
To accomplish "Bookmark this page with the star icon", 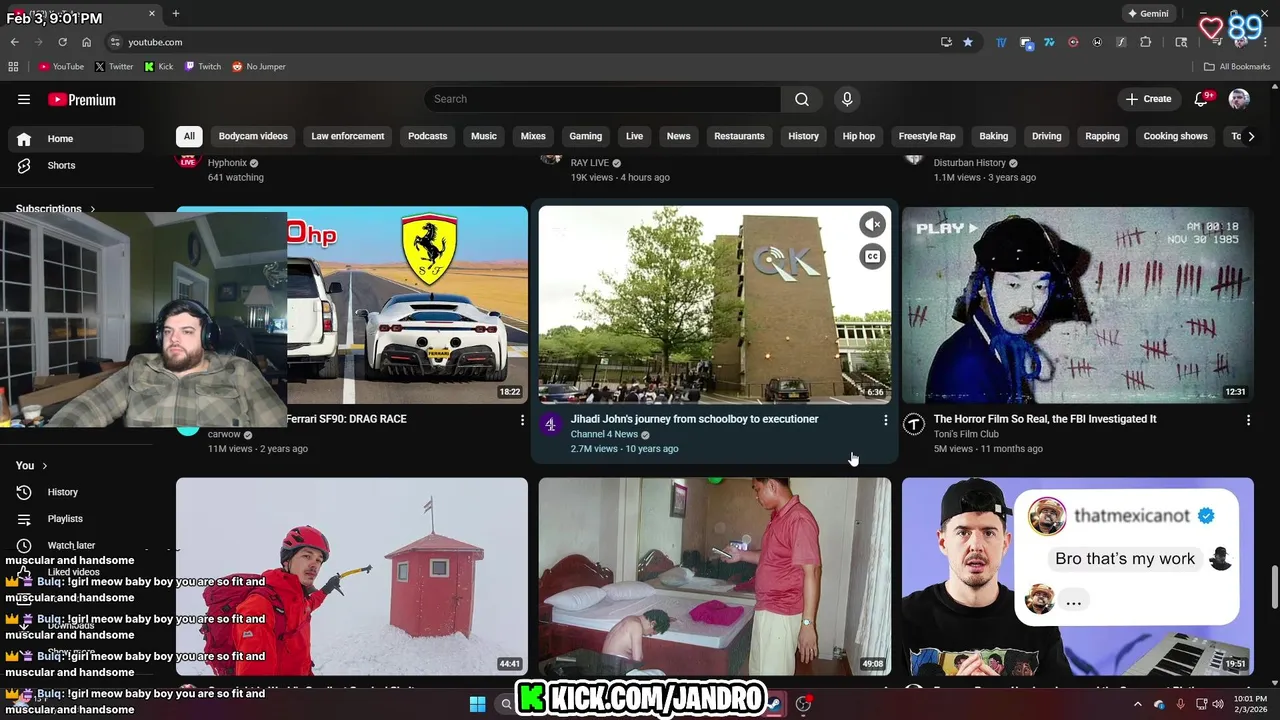I will [x=968, y=42].
